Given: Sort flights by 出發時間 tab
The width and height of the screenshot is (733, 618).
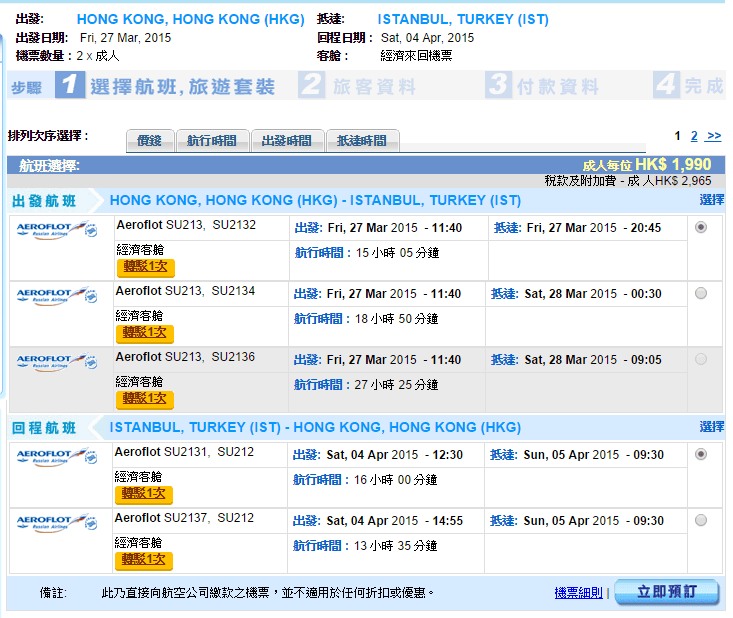Looking at the screenshot, I should click(286, 141).
